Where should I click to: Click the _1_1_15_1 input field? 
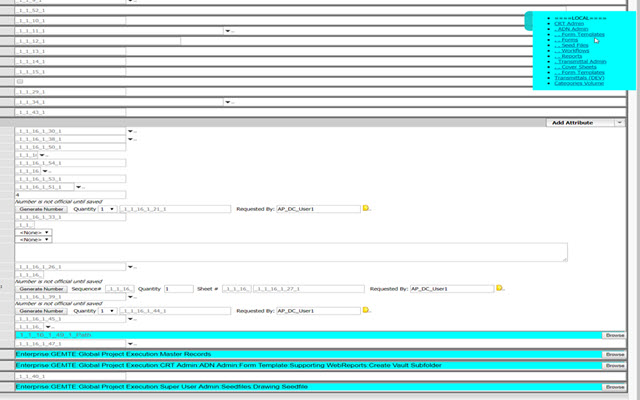[x=70, y=72]
